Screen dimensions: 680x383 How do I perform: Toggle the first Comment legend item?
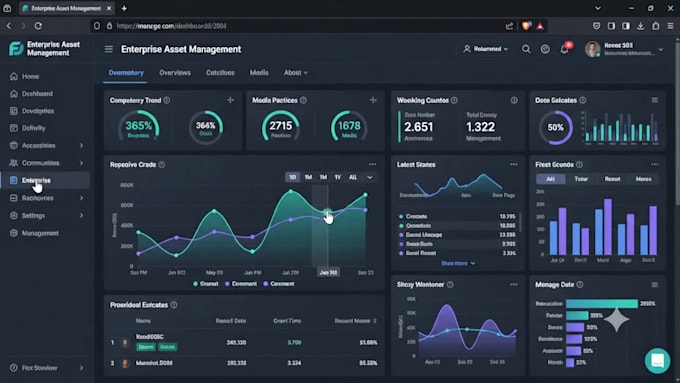point(241,284)
